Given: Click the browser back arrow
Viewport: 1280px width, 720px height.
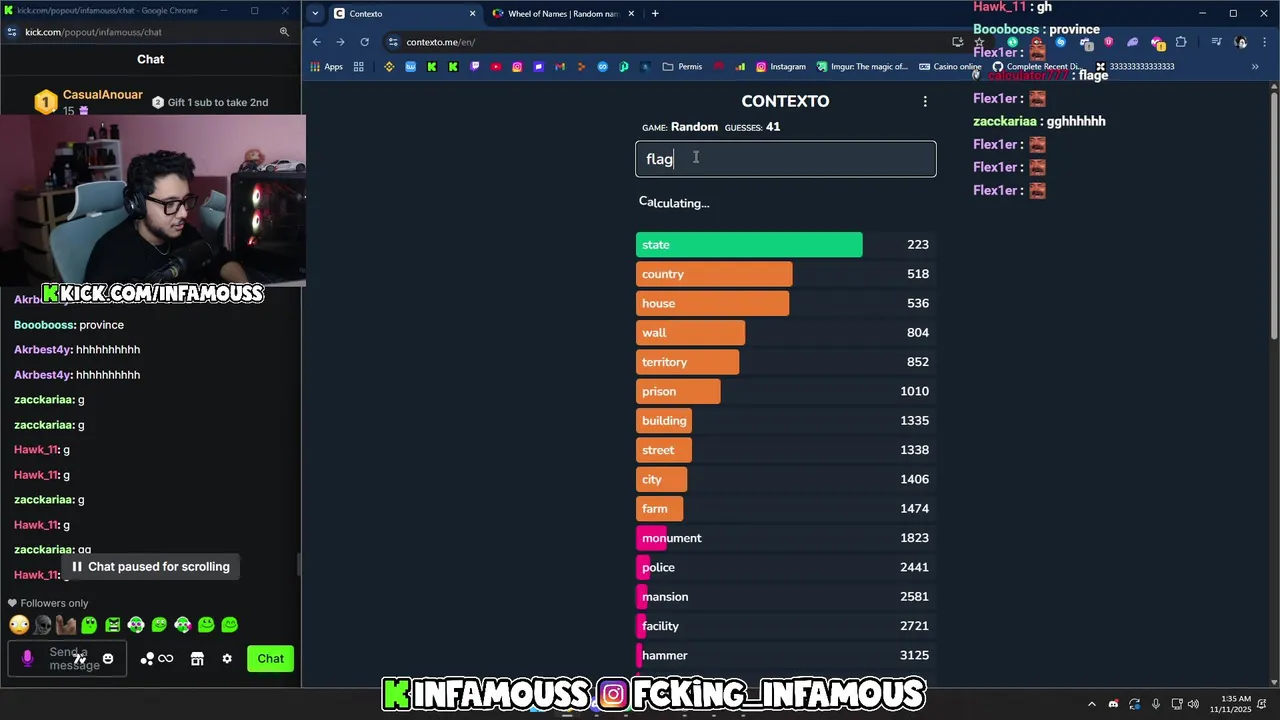Looking at the screenshot, I should [317, 42].
